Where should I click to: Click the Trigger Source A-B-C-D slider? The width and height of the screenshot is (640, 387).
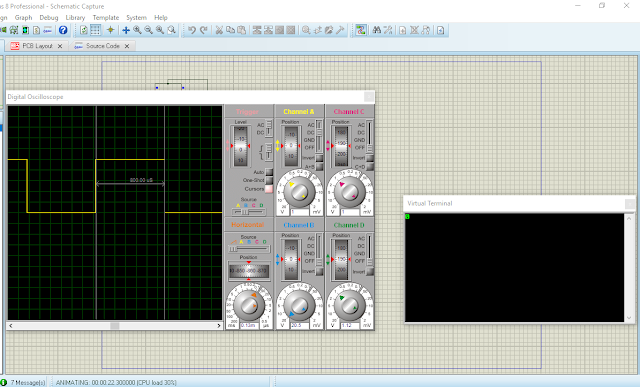249,212
